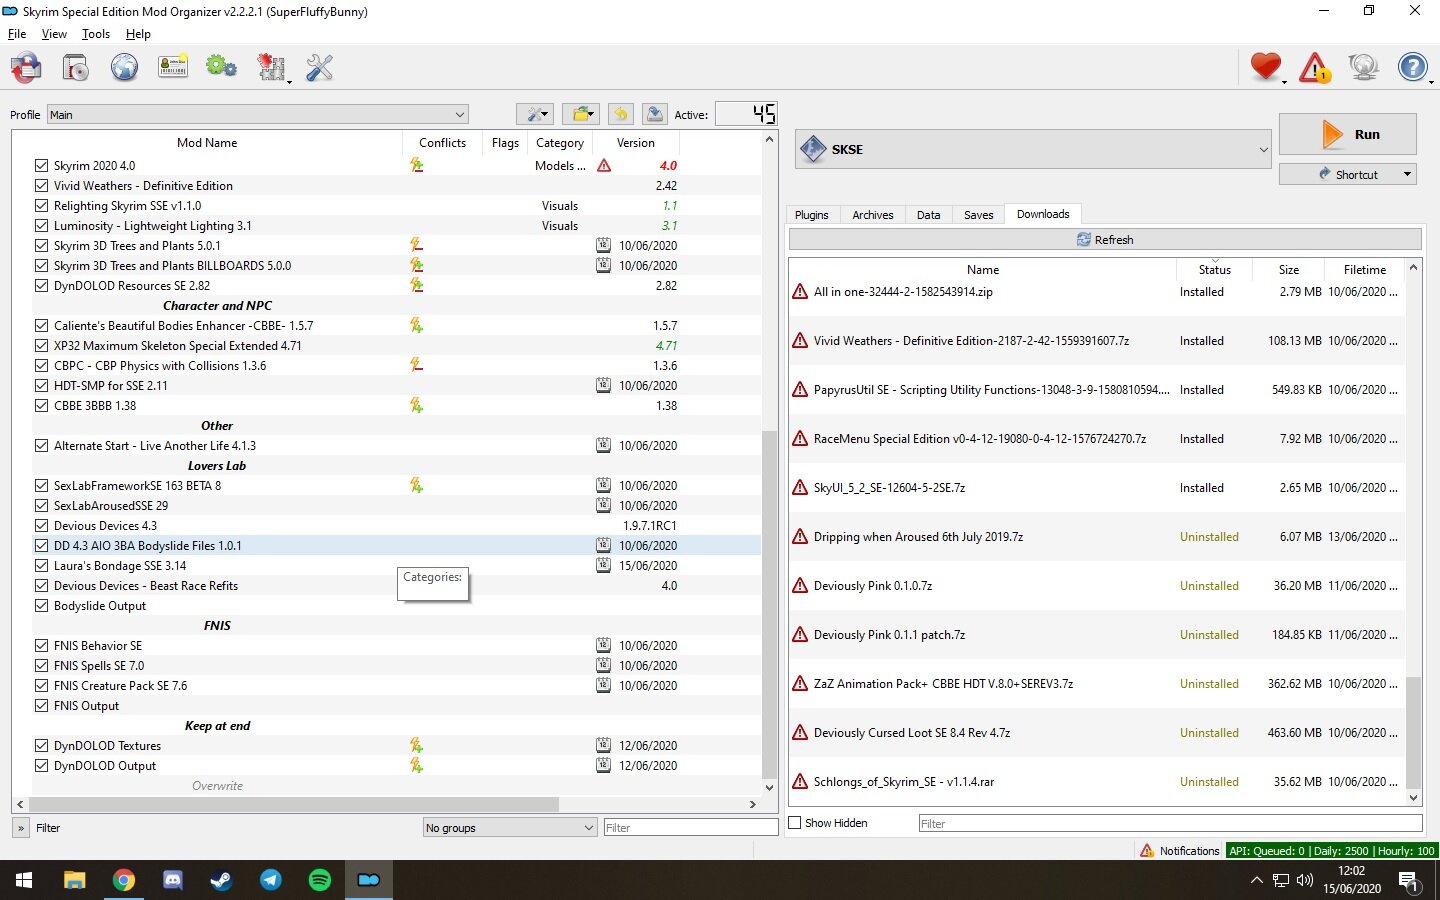Screen dimensions: 1440x900
Task: Click the Notifications warning icon in status bar
Action: pos(1147,851)
